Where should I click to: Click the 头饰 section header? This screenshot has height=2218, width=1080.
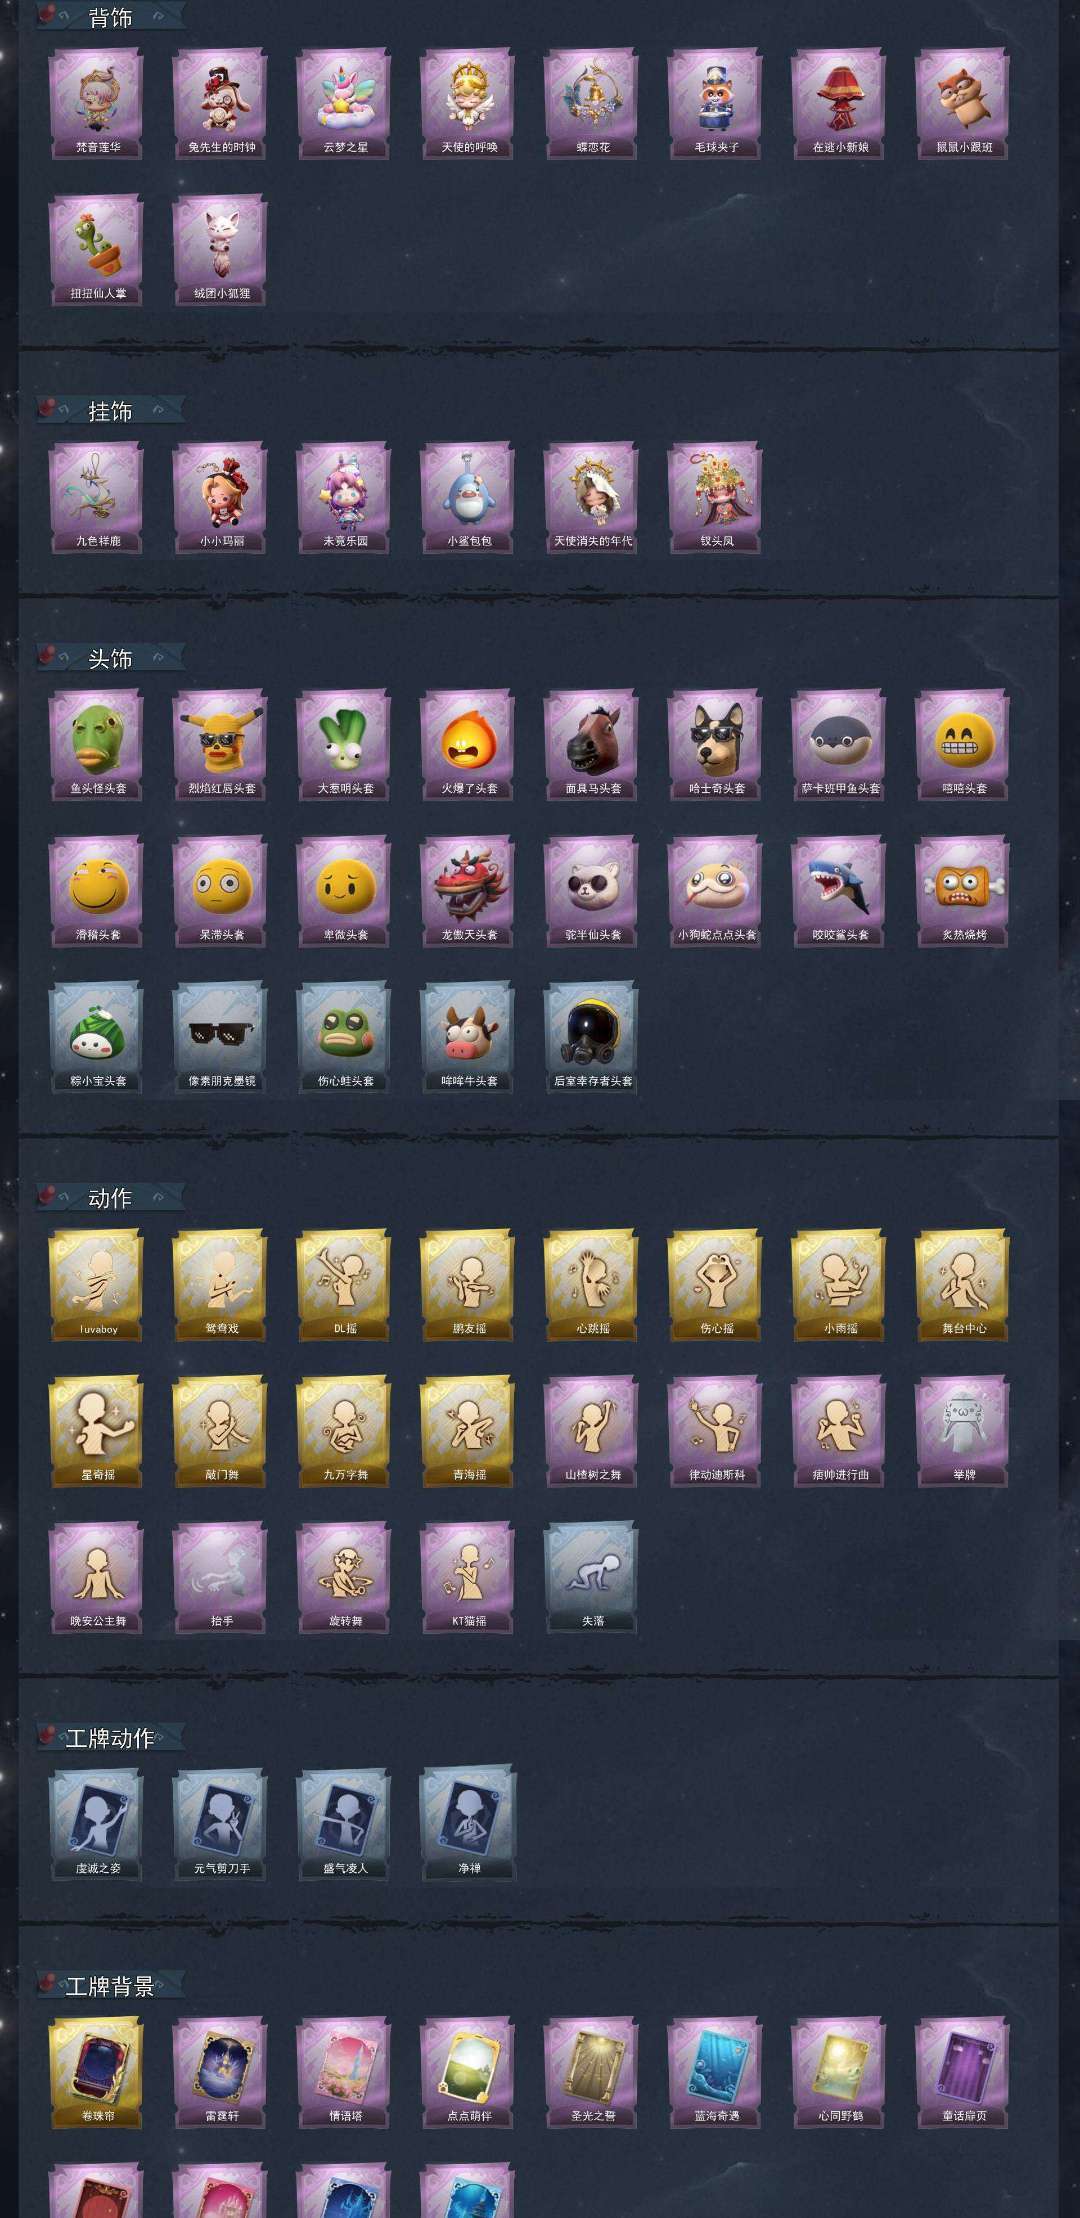tap(110, 658)
